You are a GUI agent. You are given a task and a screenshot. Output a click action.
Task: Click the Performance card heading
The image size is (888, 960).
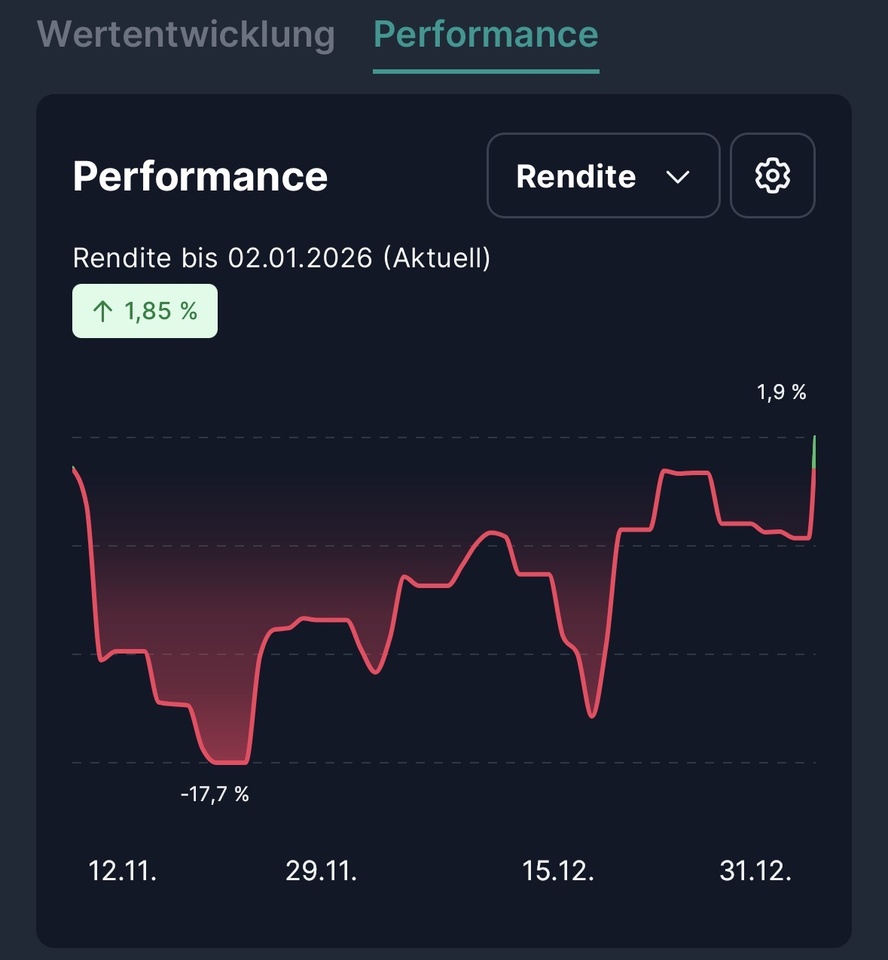coord(200,176)
